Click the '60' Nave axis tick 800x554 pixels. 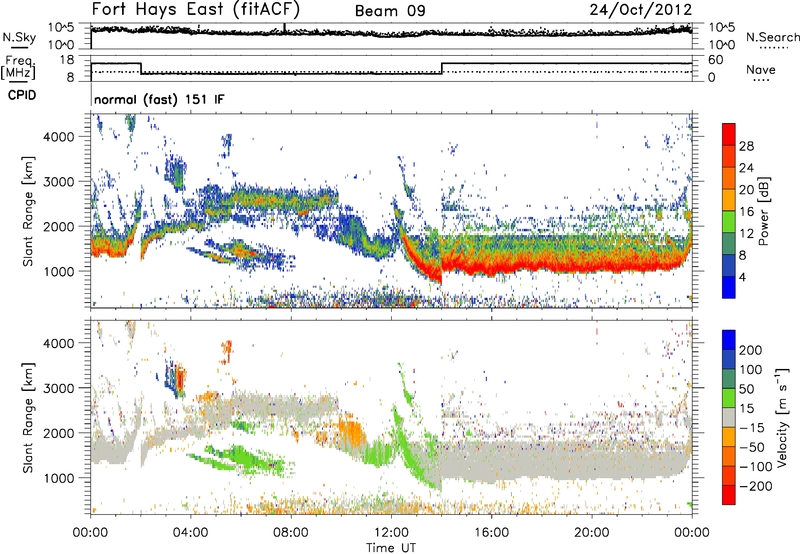point(715,60)
